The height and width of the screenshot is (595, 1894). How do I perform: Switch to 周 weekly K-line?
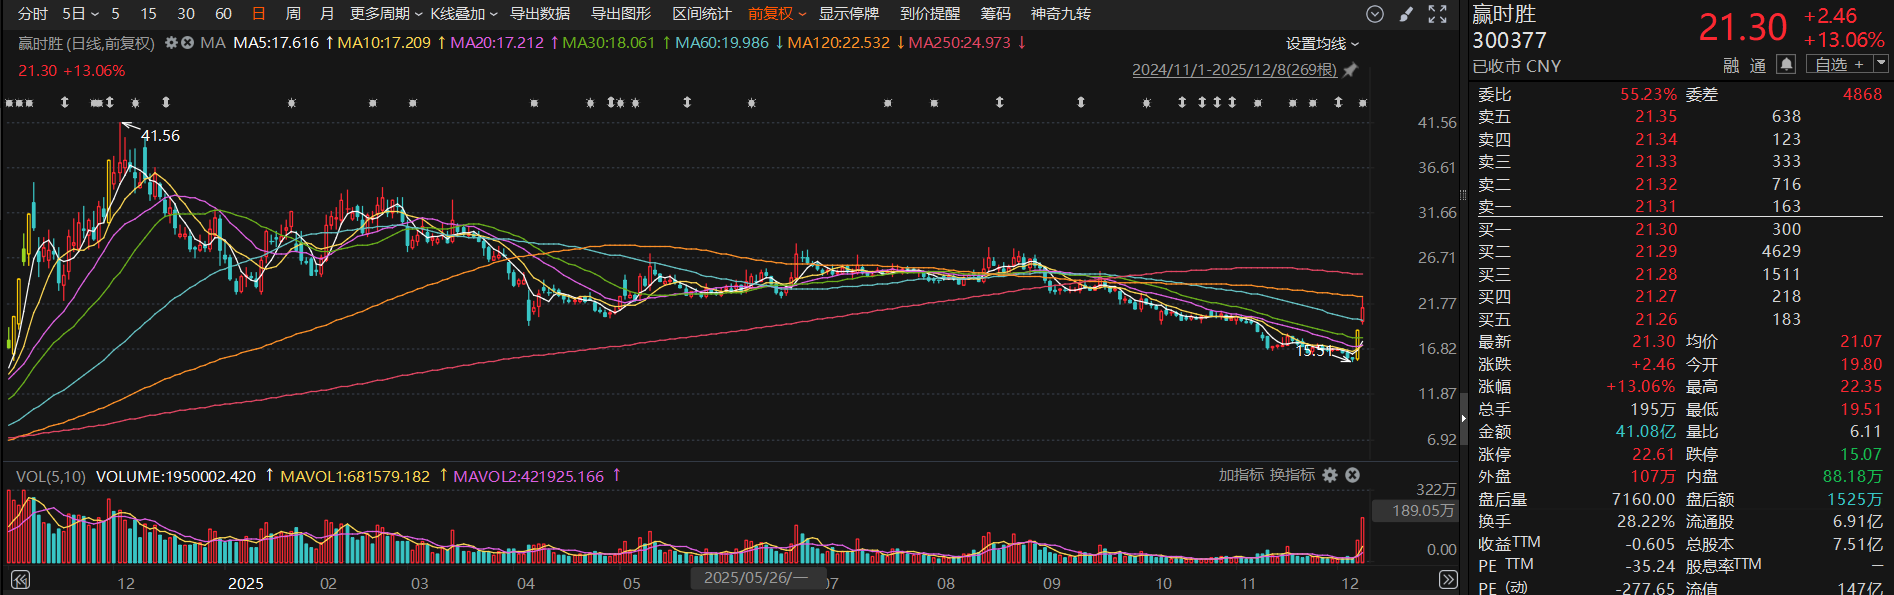pos(293,14)
